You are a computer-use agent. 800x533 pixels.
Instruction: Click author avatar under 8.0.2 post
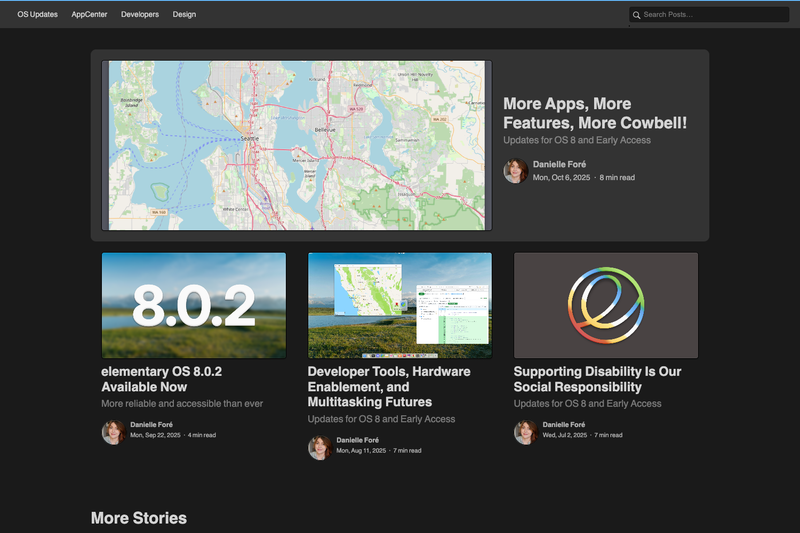(x=113, y=432)
